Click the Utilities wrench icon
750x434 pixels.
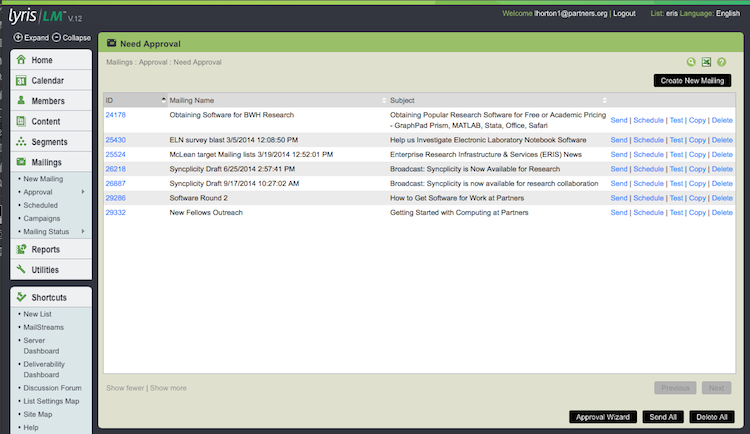click(21, 269)
